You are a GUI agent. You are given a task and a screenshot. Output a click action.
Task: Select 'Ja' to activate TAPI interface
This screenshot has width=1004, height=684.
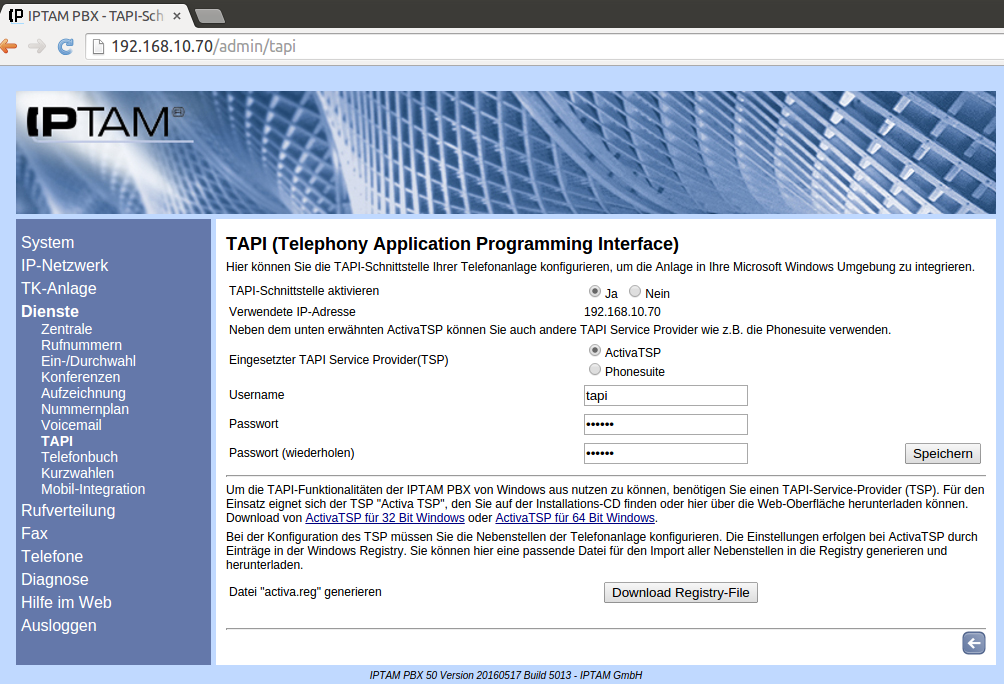tap(595, 292)
